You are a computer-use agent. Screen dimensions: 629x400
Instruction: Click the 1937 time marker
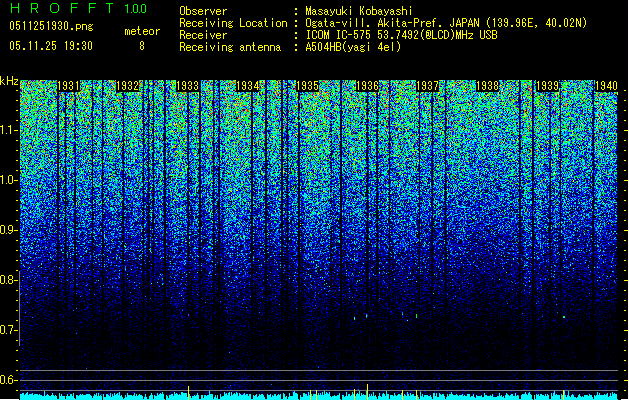pyautogui.click(x=428, y=86)
